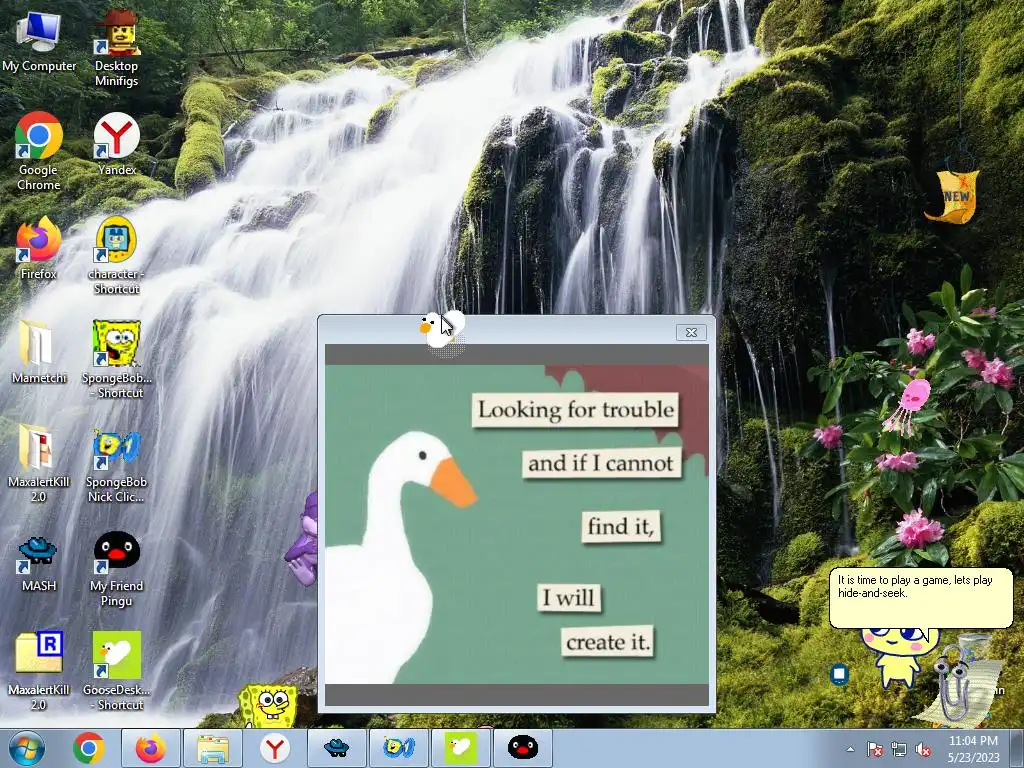Click the Show Desktop button at the taskbar edge
This screenshot has height=768, width=1024.
(1019, 748)
